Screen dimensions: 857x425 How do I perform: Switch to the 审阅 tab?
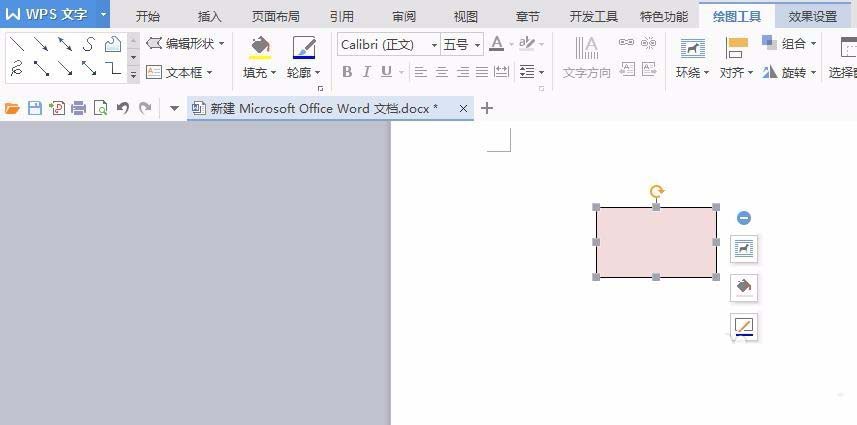[x=404, y=16]
